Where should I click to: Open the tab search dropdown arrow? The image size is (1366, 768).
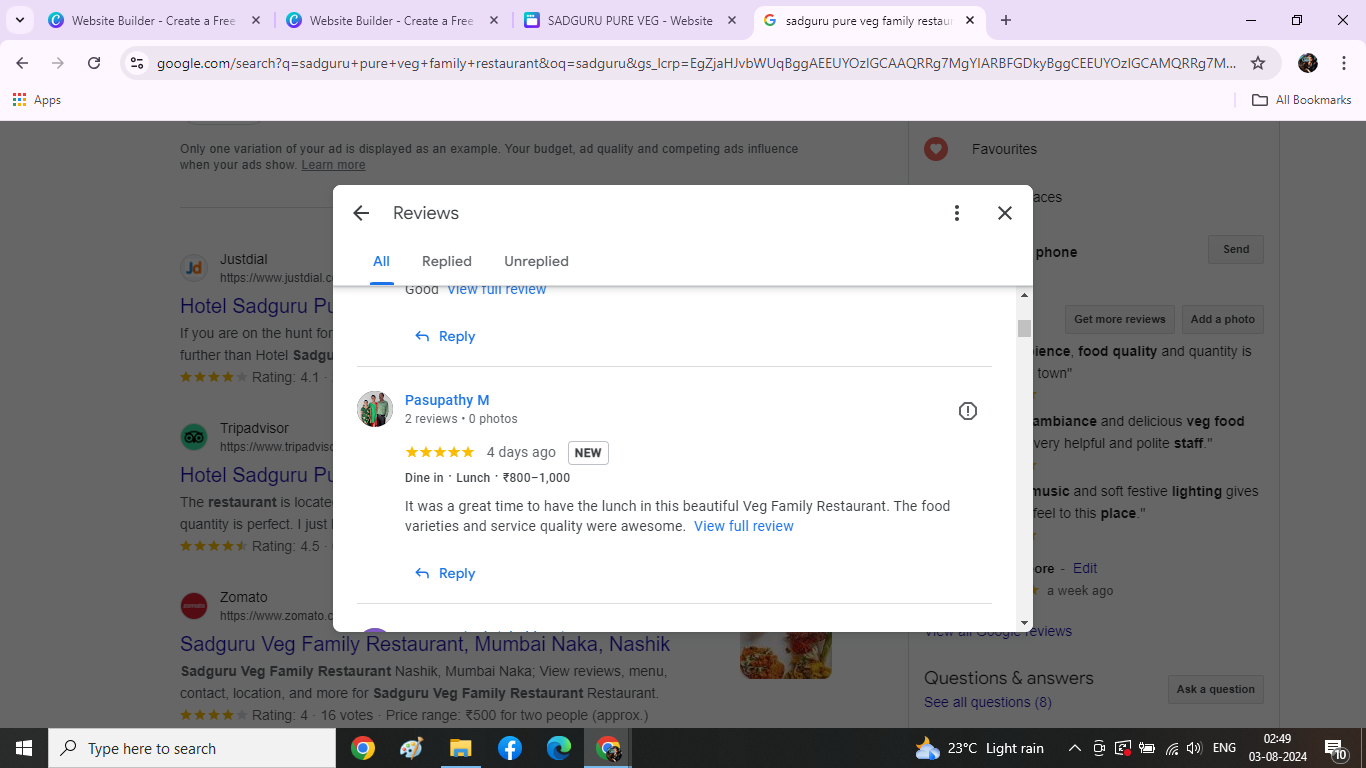coord(20,20)
